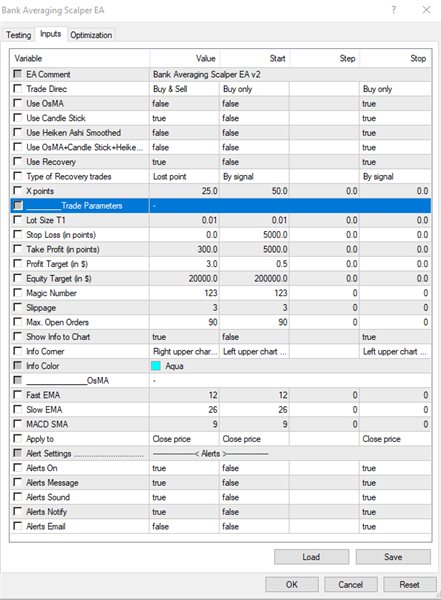Viewport: 441px width, 600px height.
Task: Open the Optimization tab
Action: click(x=91, y=35)
